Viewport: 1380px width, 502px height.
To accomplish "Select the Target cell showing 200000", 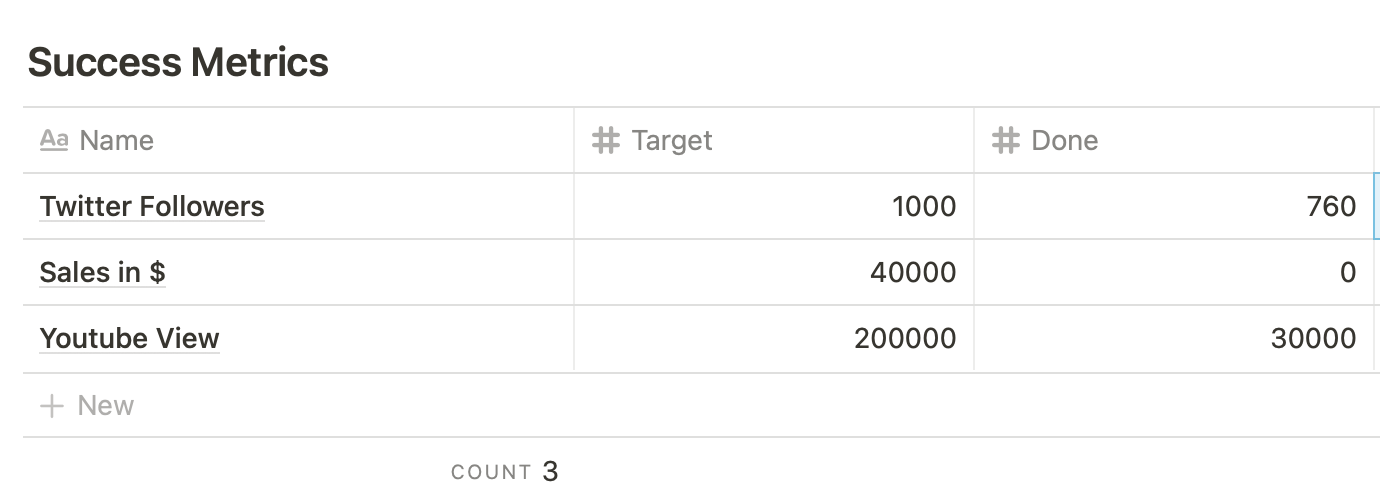I will [774, 338].
